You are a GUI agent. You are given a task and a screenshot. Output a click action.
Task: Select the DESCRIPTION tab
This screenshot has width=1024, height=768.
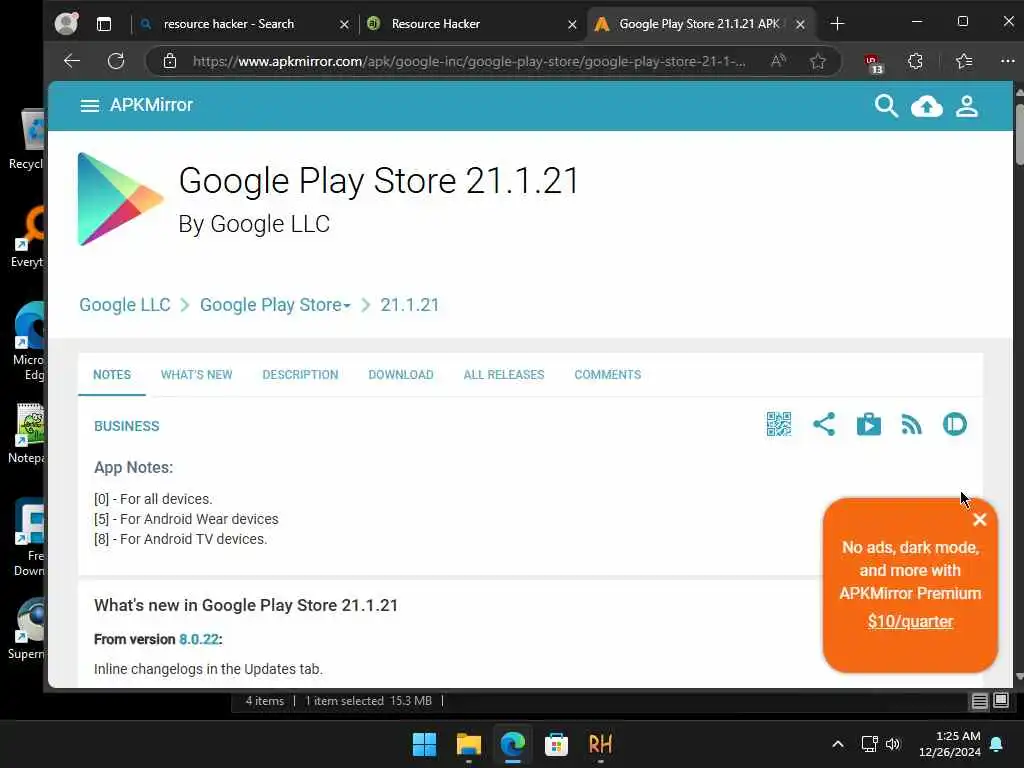pyautogui.click(x=300, y=375)
